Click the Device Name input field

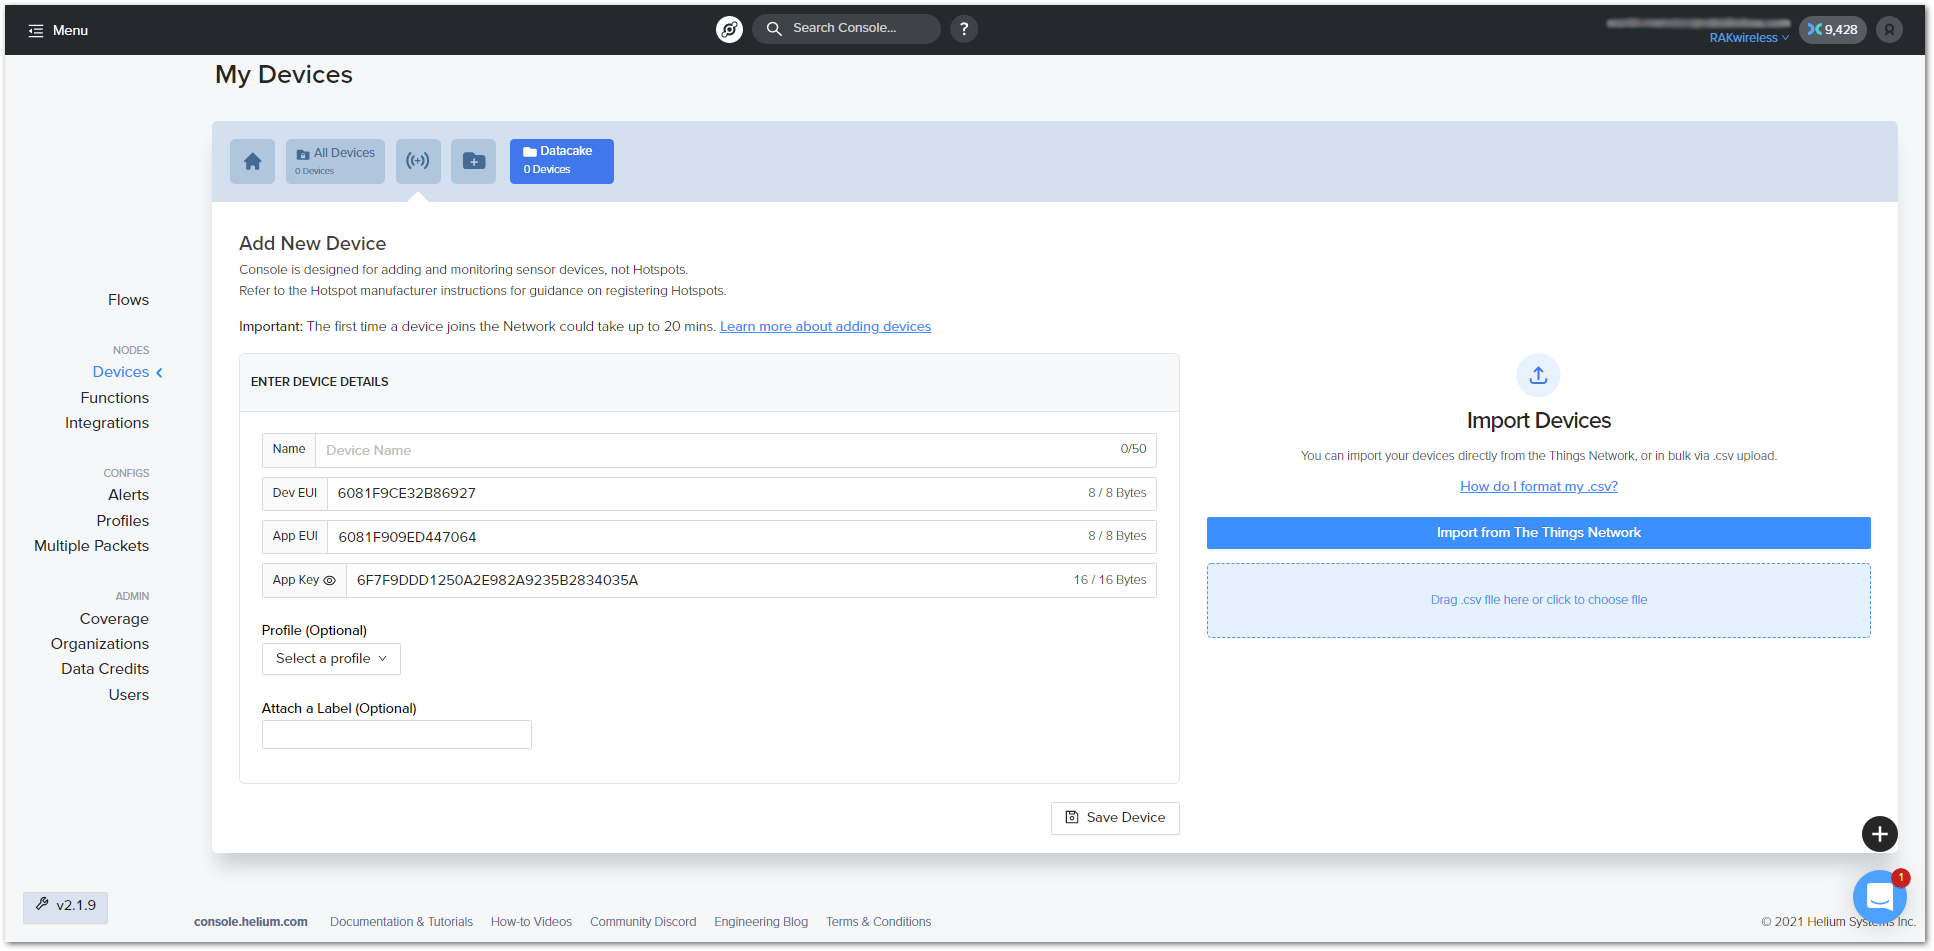715,450
